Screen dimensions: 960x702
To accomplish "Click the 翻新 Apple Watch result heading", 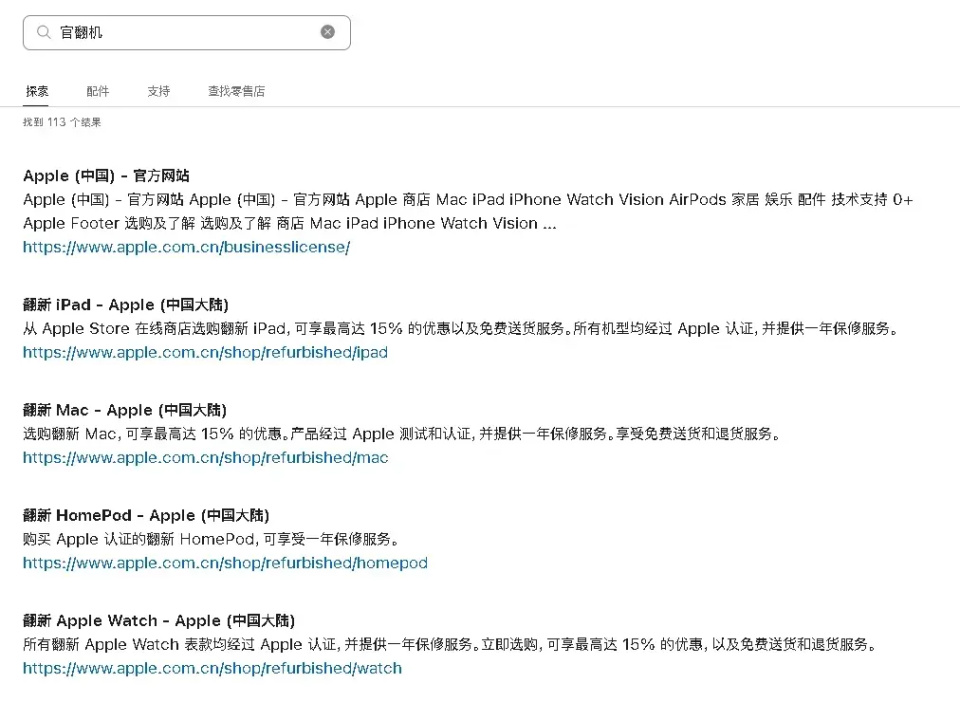I will click(158, 620).
